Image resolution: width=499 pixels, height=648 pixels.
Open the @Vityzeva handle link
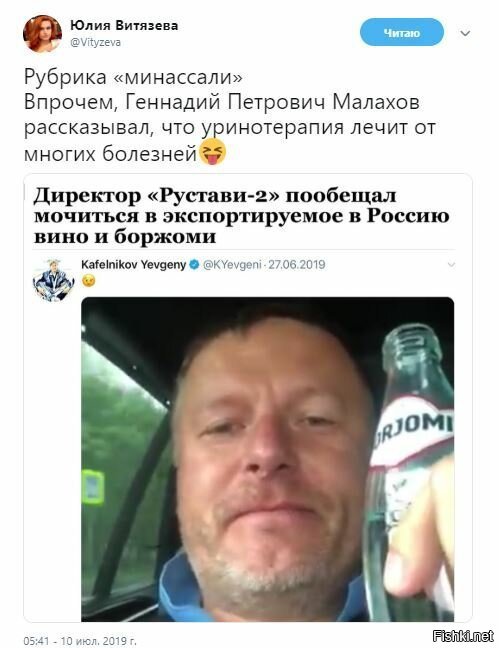point(95,42)
